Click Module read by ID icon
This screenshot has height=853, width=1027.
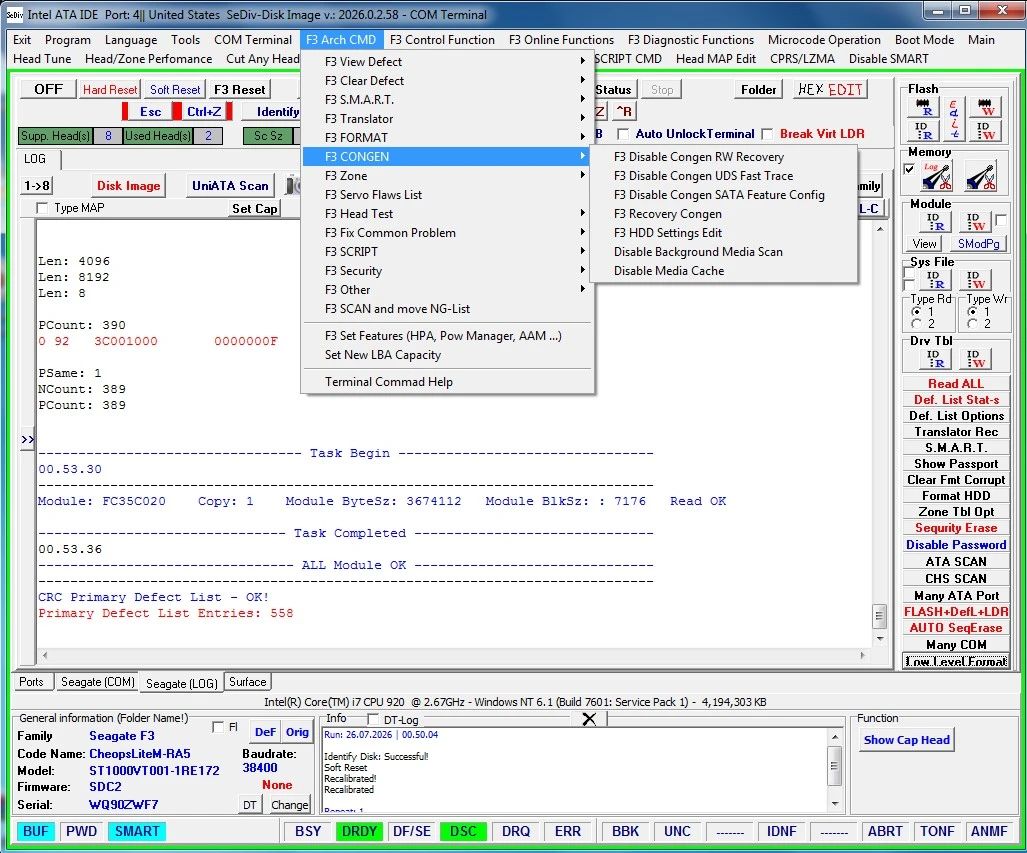(935, 222)
